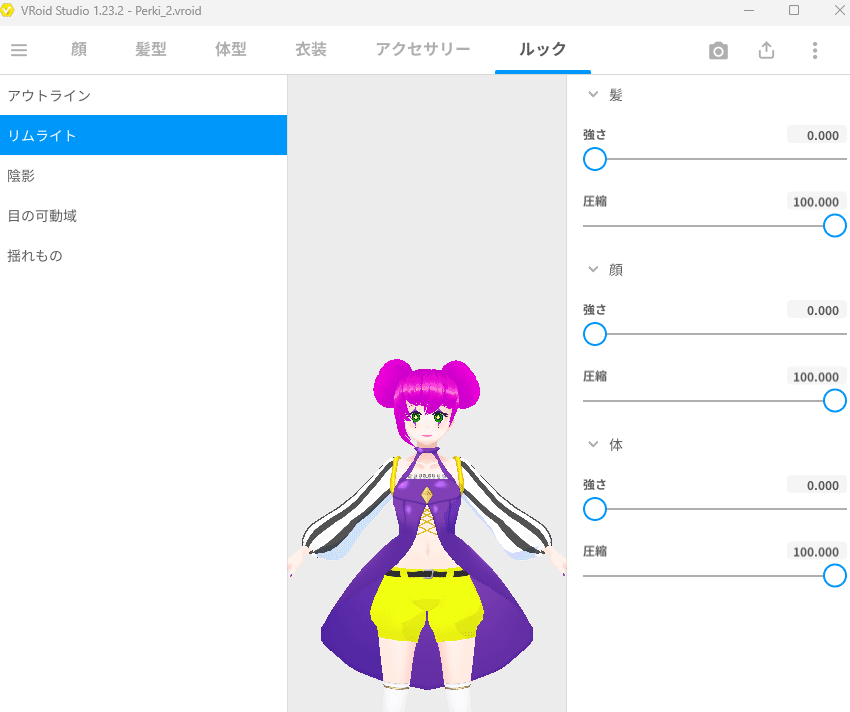Close the VRoid Studio window
This screenshot has width=850, height=712.
tap(839, 10)
